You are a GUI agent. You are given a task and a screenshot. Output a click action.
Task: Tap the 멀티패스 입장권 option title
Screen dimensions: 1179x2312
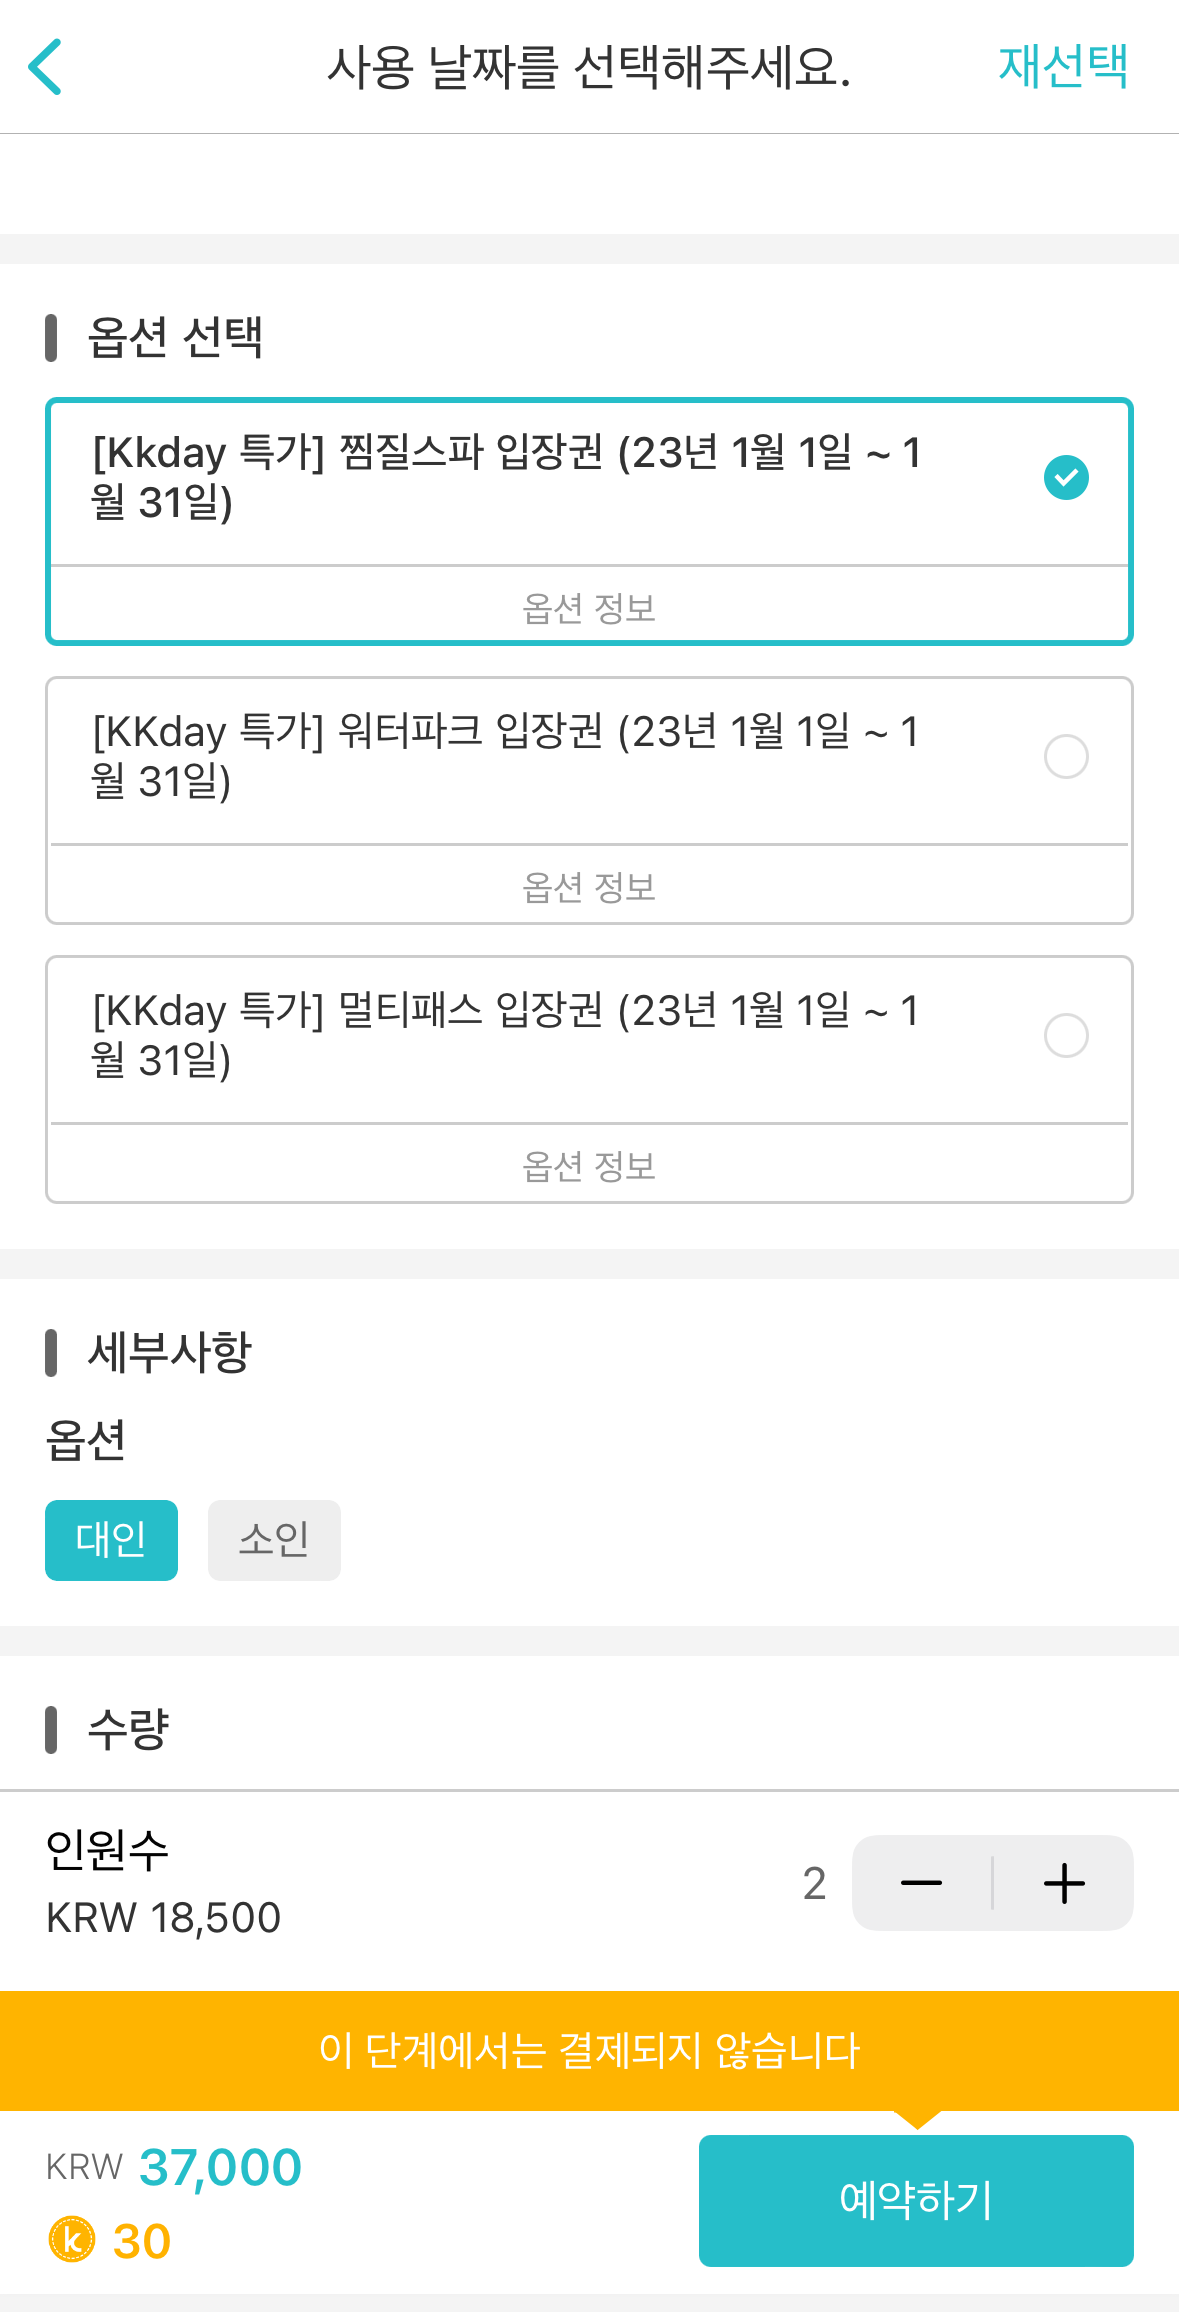click(x=505, y=1035)
